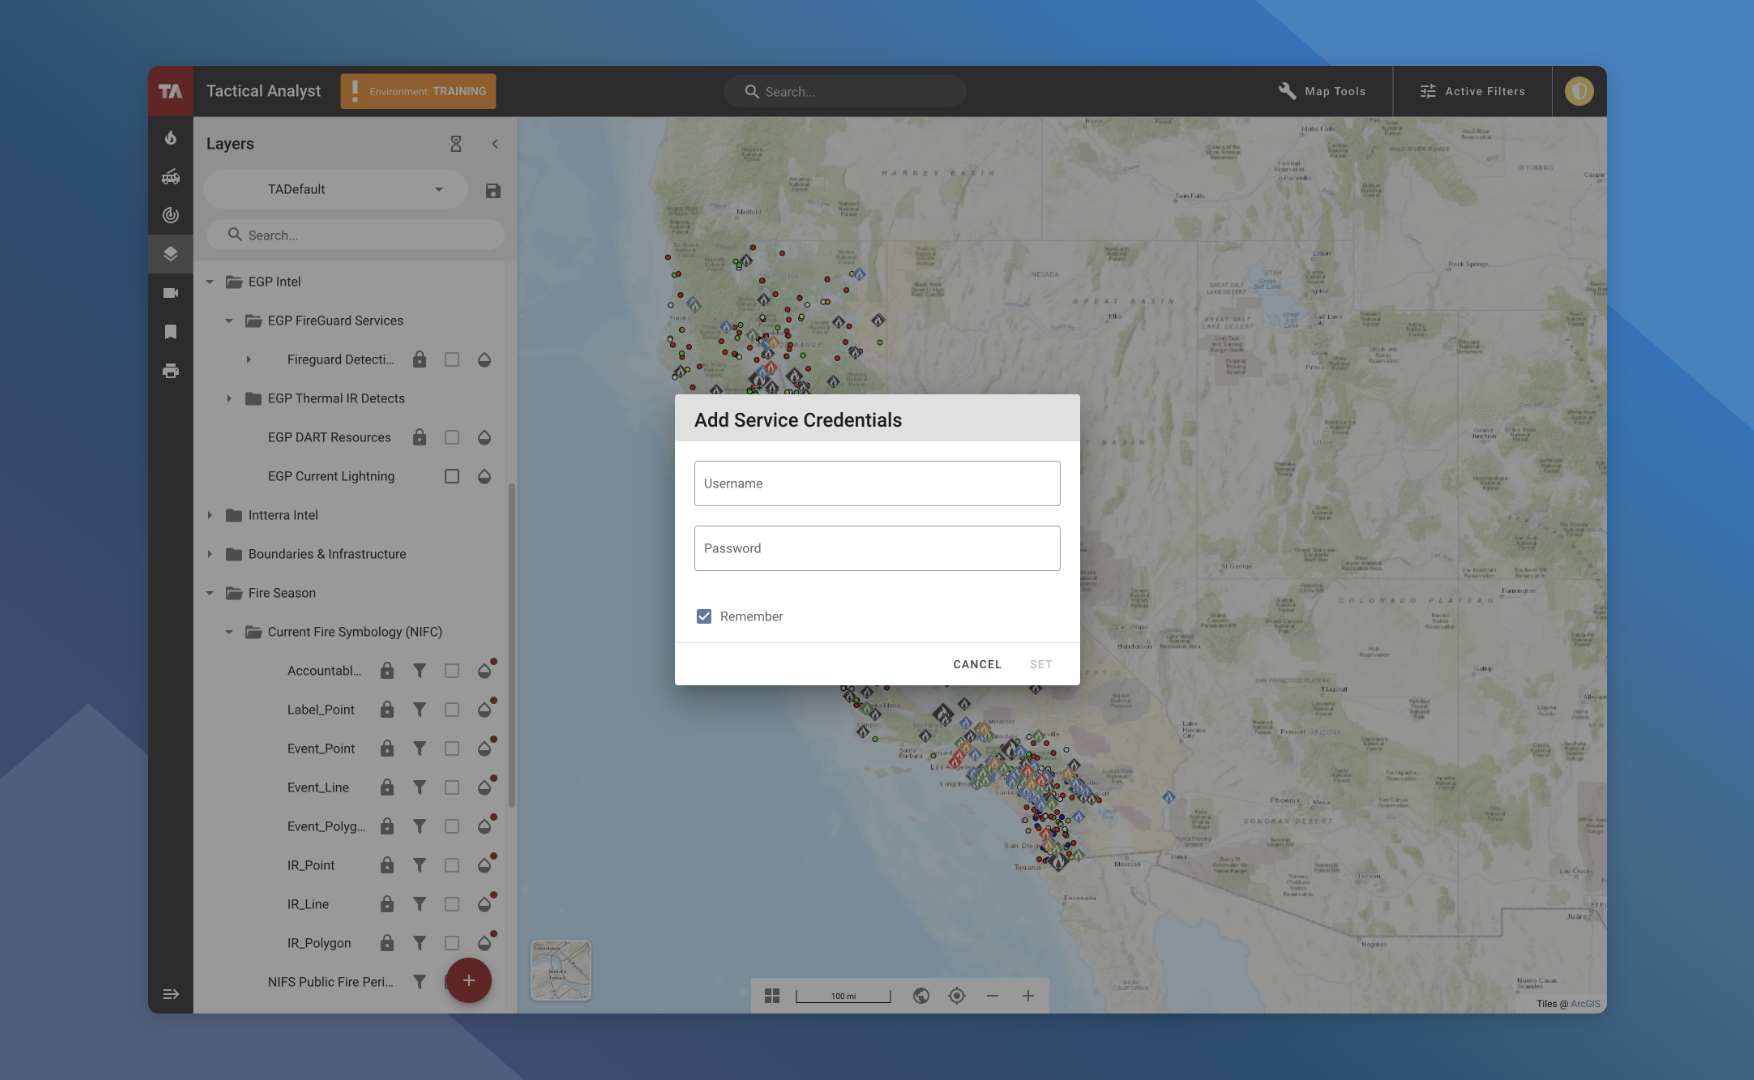Open Map Tools in the top bar
The width and height of the screenshot is (1754, 1080).
pos(1322,91)
